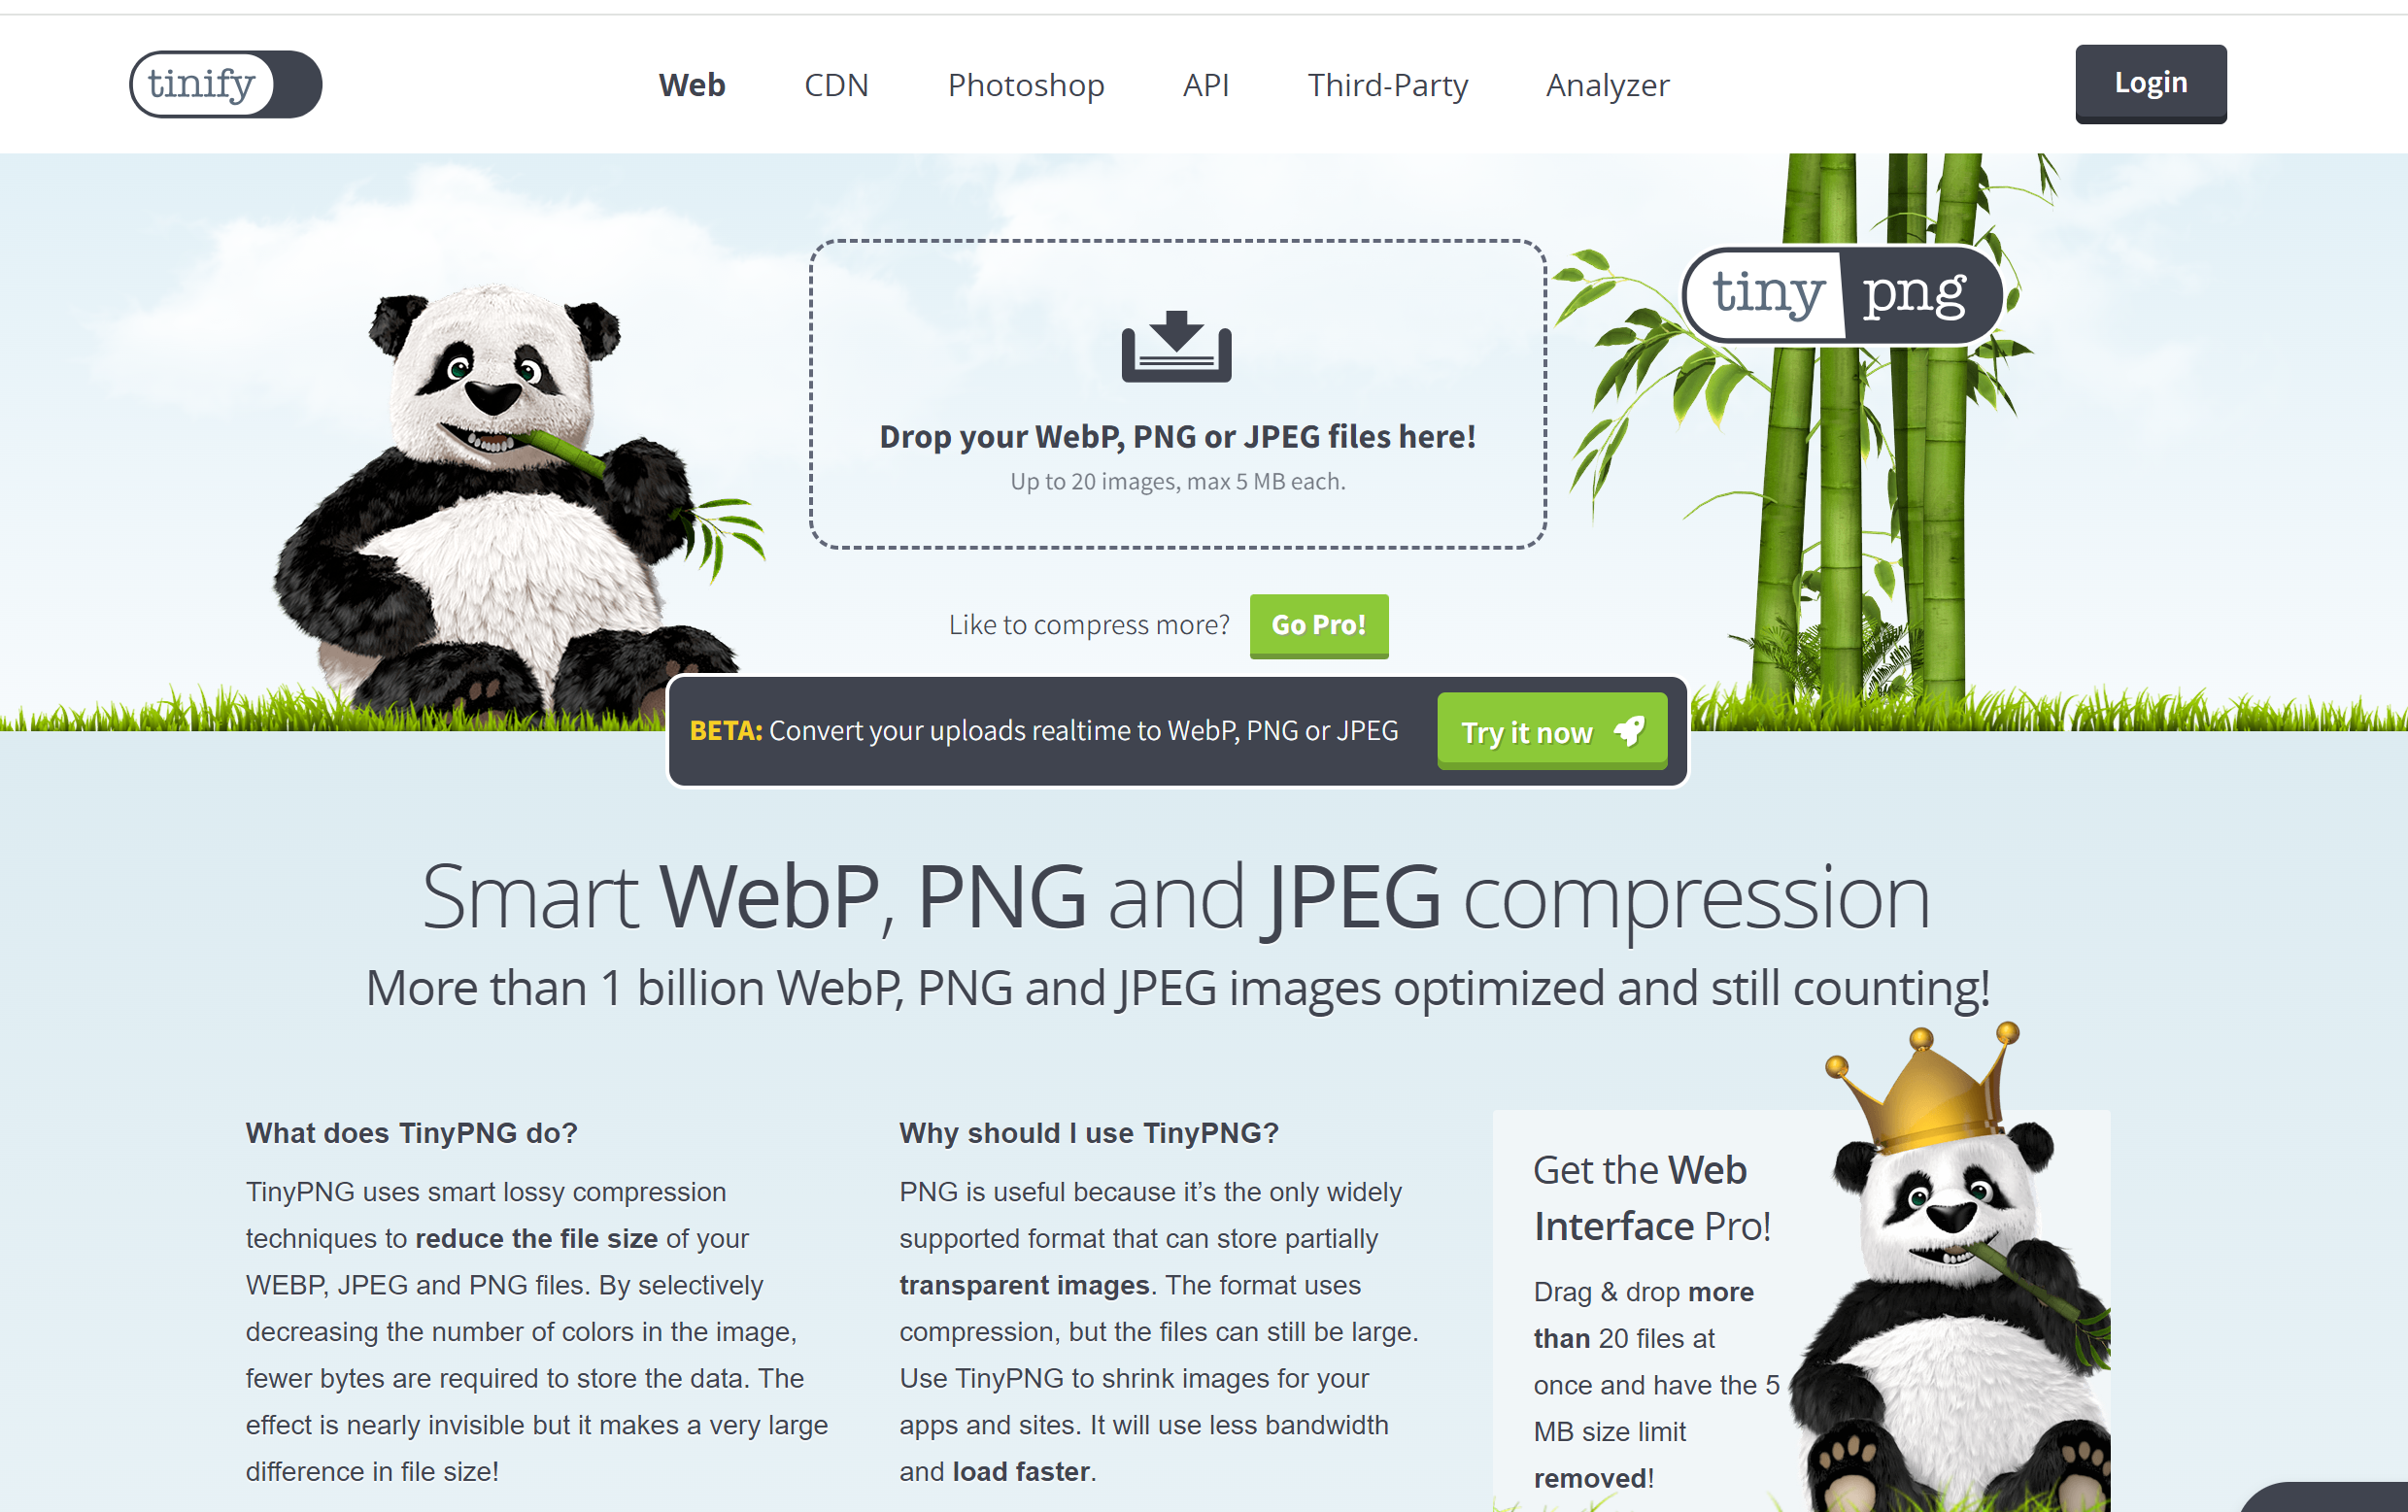Click the Try it now button
The image size is (2408, 1512).
(x=1552, y=731)
